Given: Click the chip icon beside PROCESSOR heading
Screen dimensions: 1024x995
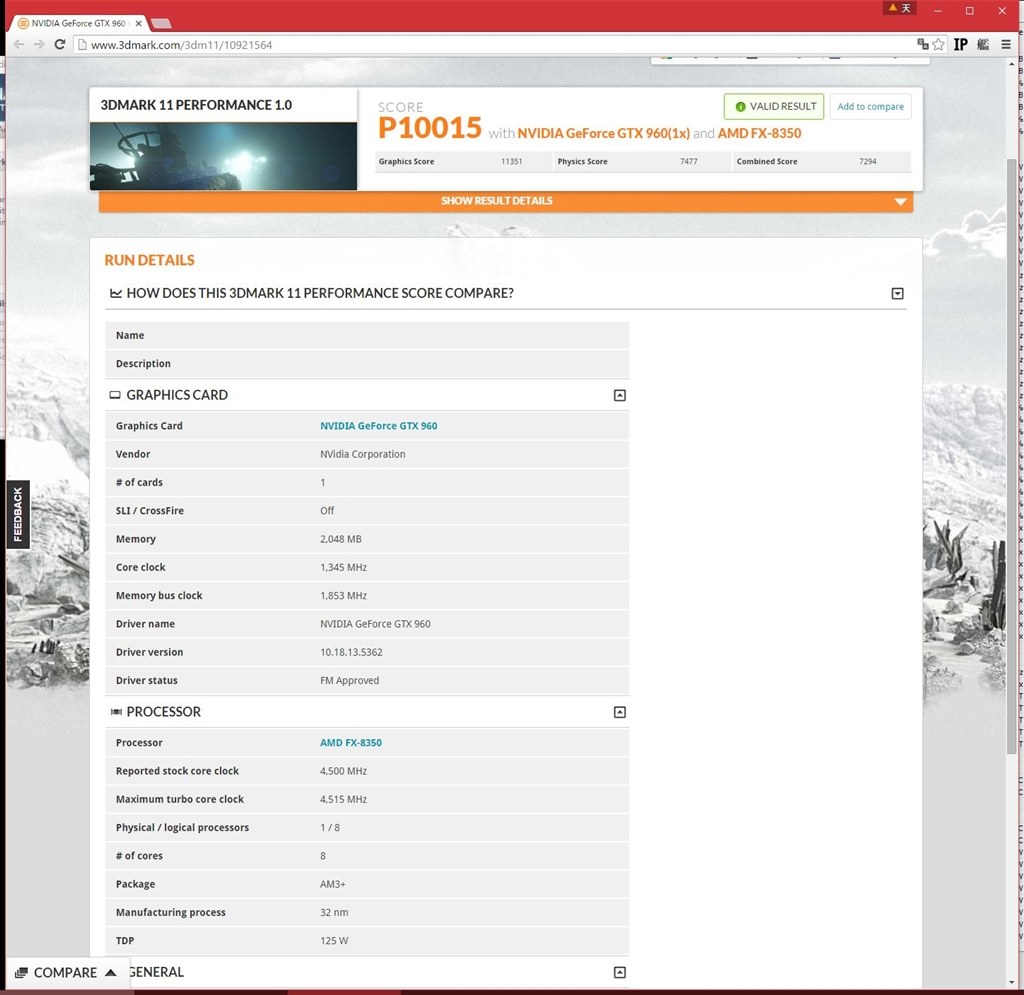Looking at the screenshot, I should coord(116,712).
